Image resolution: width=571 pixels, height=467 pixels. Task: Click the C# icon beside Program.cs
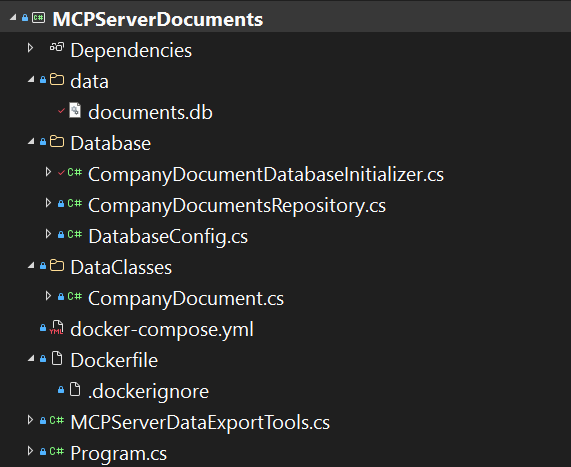pos(57,451)
